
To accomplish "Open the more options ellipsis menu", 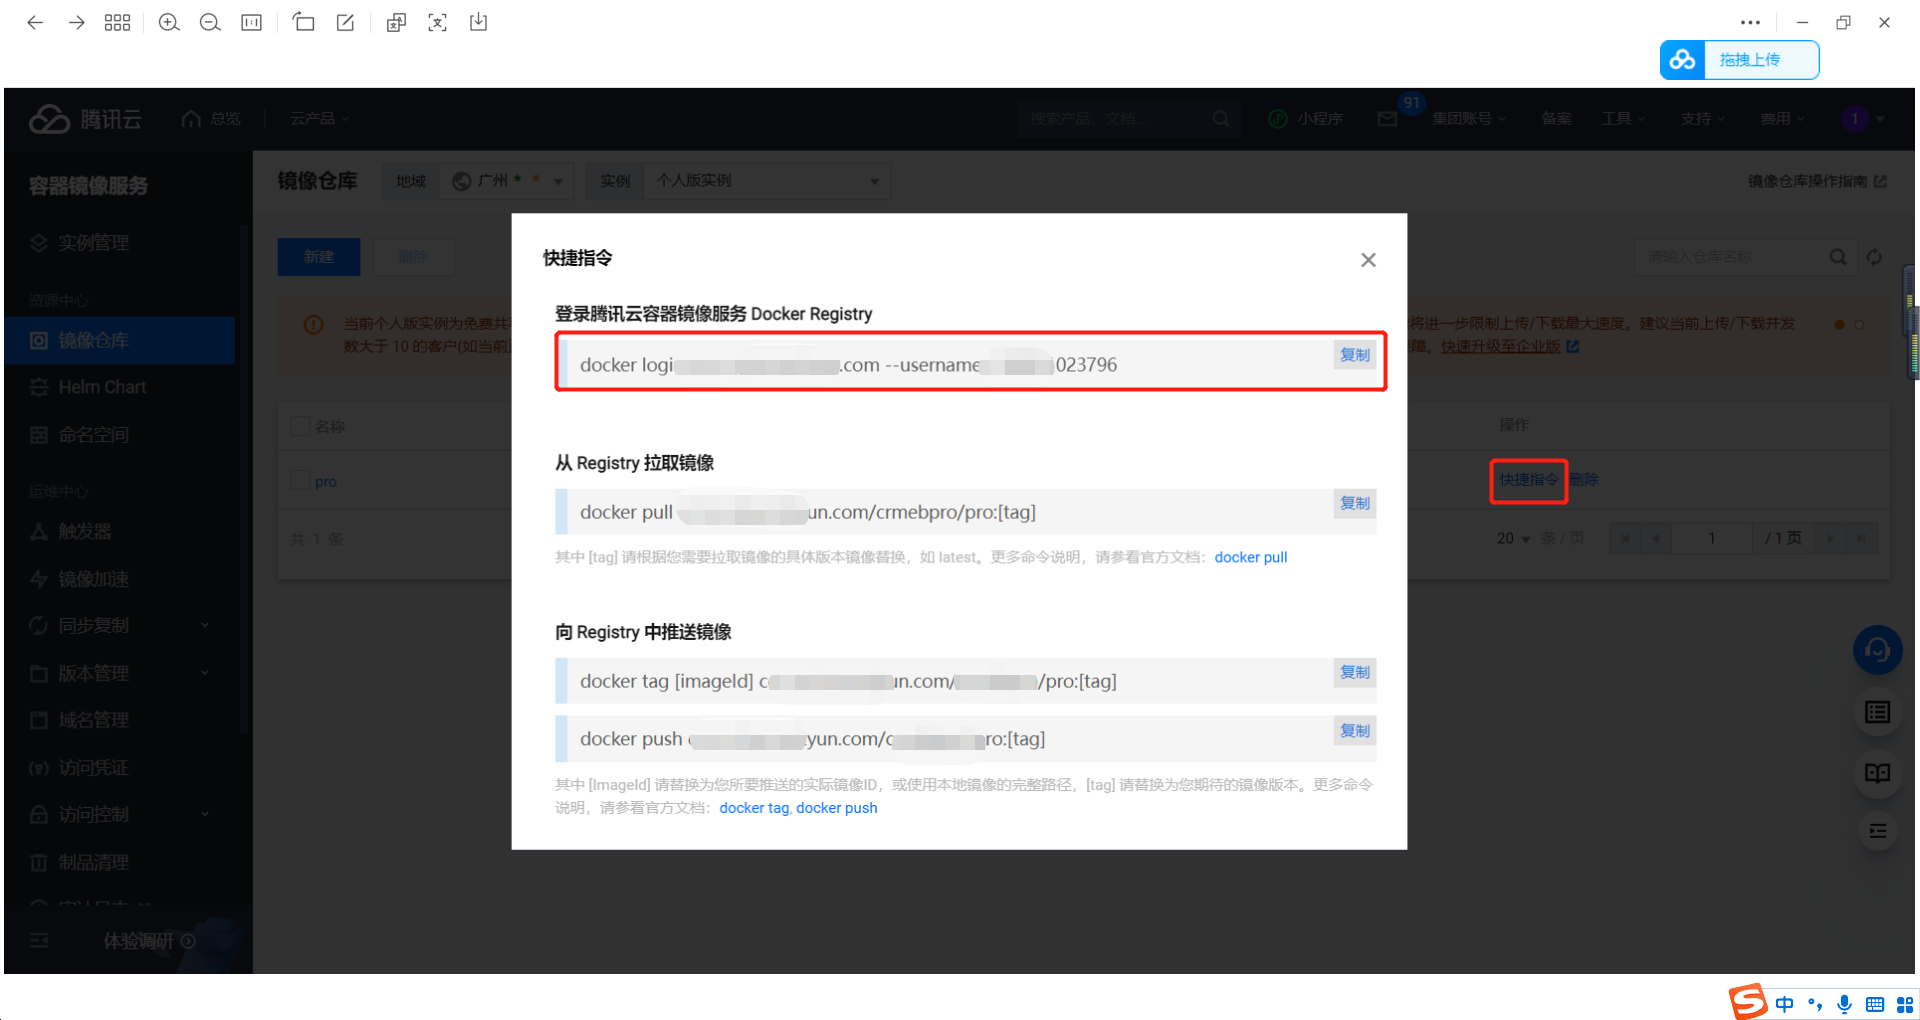I will [x=1750, y=22].
